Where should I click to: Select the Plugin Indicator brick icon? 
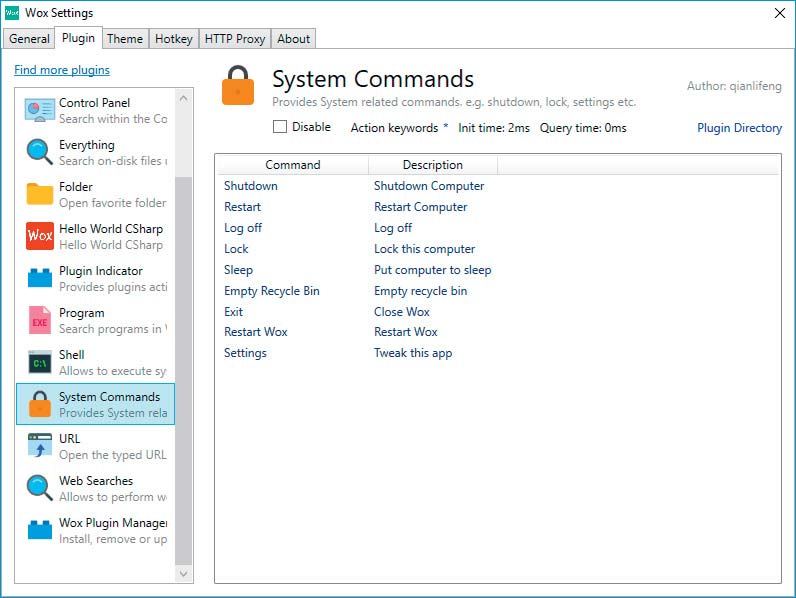tap(40, 278)
